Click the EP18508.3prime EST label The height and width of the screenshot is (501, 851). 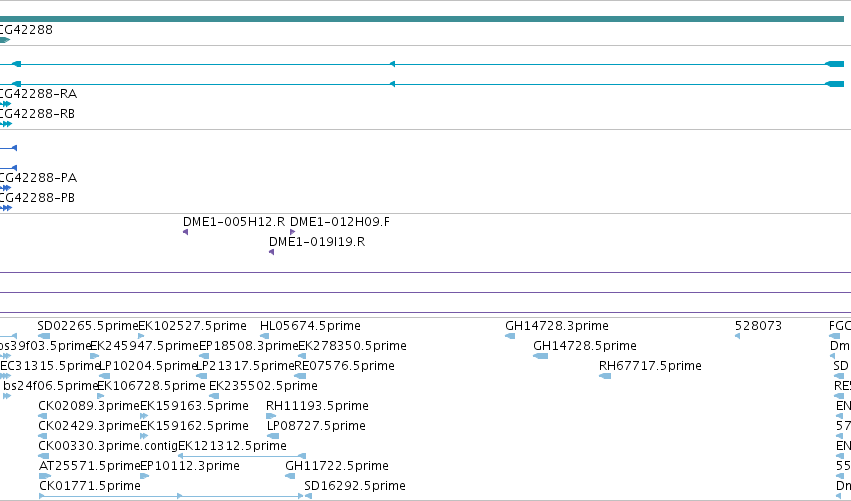coord(249,346)
